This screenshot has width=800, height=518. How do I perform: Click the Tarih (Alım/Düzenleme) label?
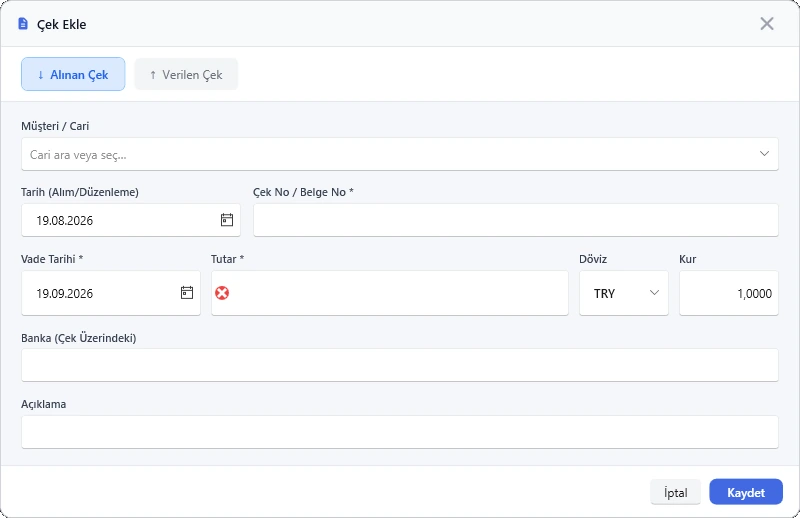pos(80,192)
